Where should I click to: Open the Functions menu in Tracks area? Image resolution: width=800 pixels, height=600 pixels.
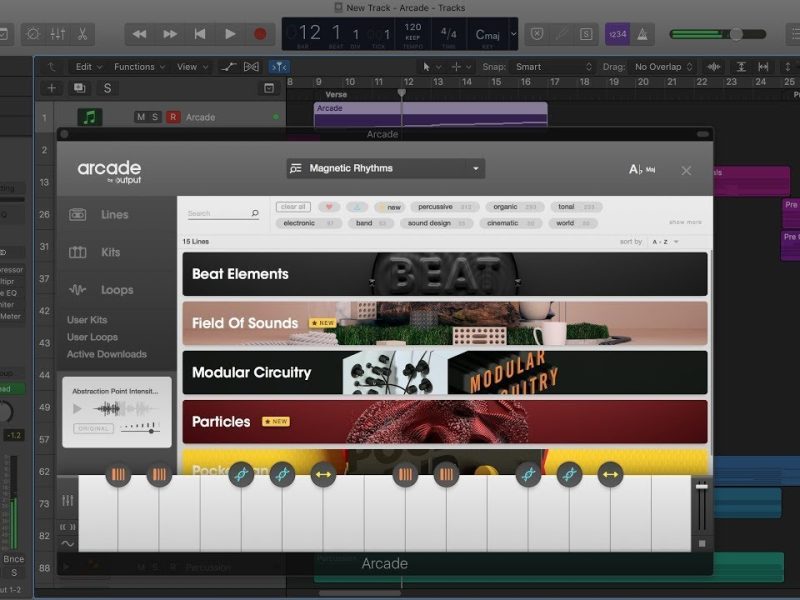click(x=139, y=67)
